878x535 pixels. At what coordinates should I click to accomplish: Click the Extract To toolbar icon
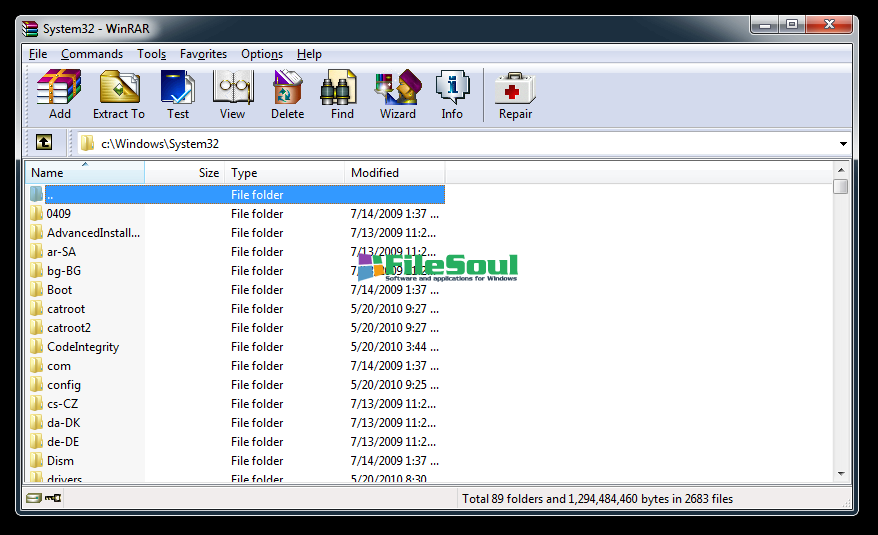coord(119,88)
